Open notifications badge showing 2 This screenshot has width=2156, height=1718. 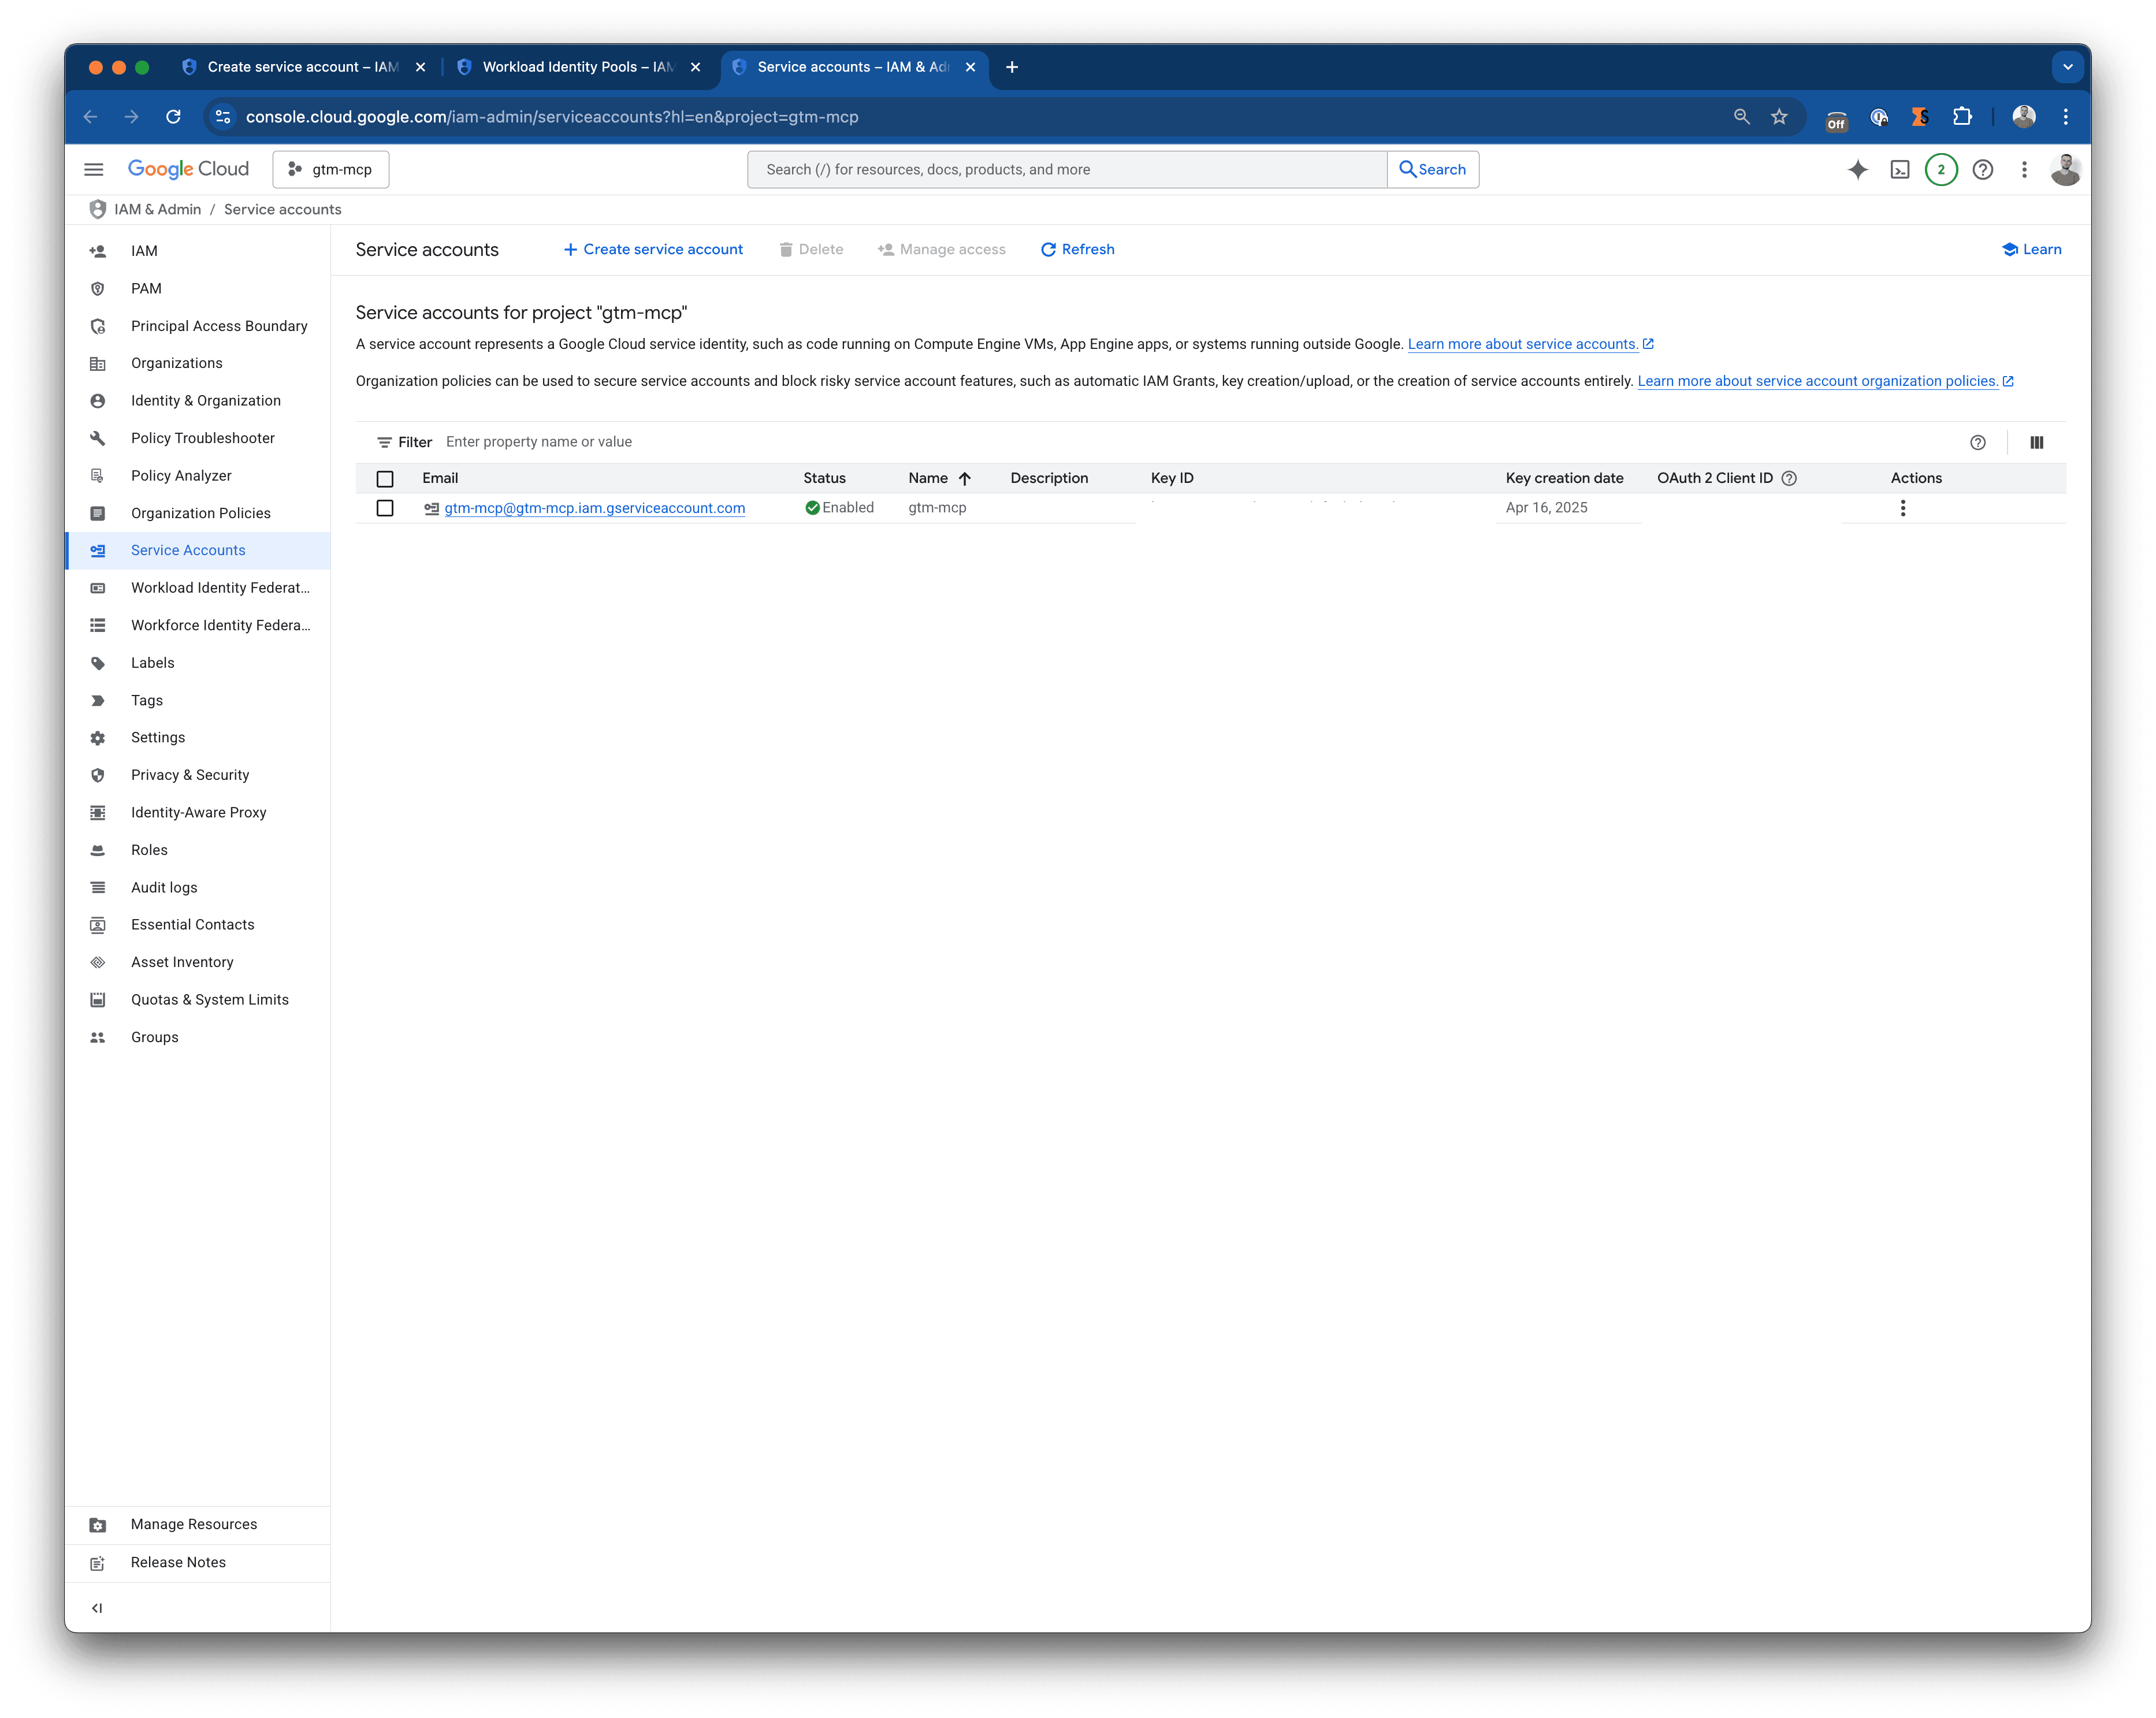pos(1941,170)
